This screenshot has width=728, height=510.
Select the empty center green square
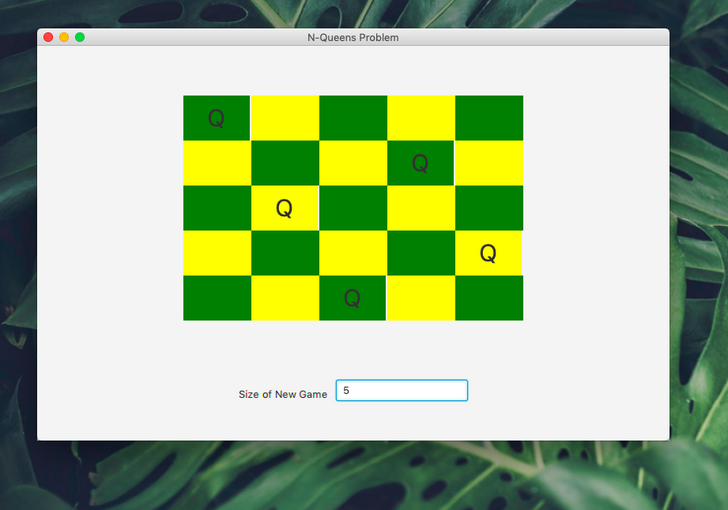pyautogui.click(x=353, y=208)
